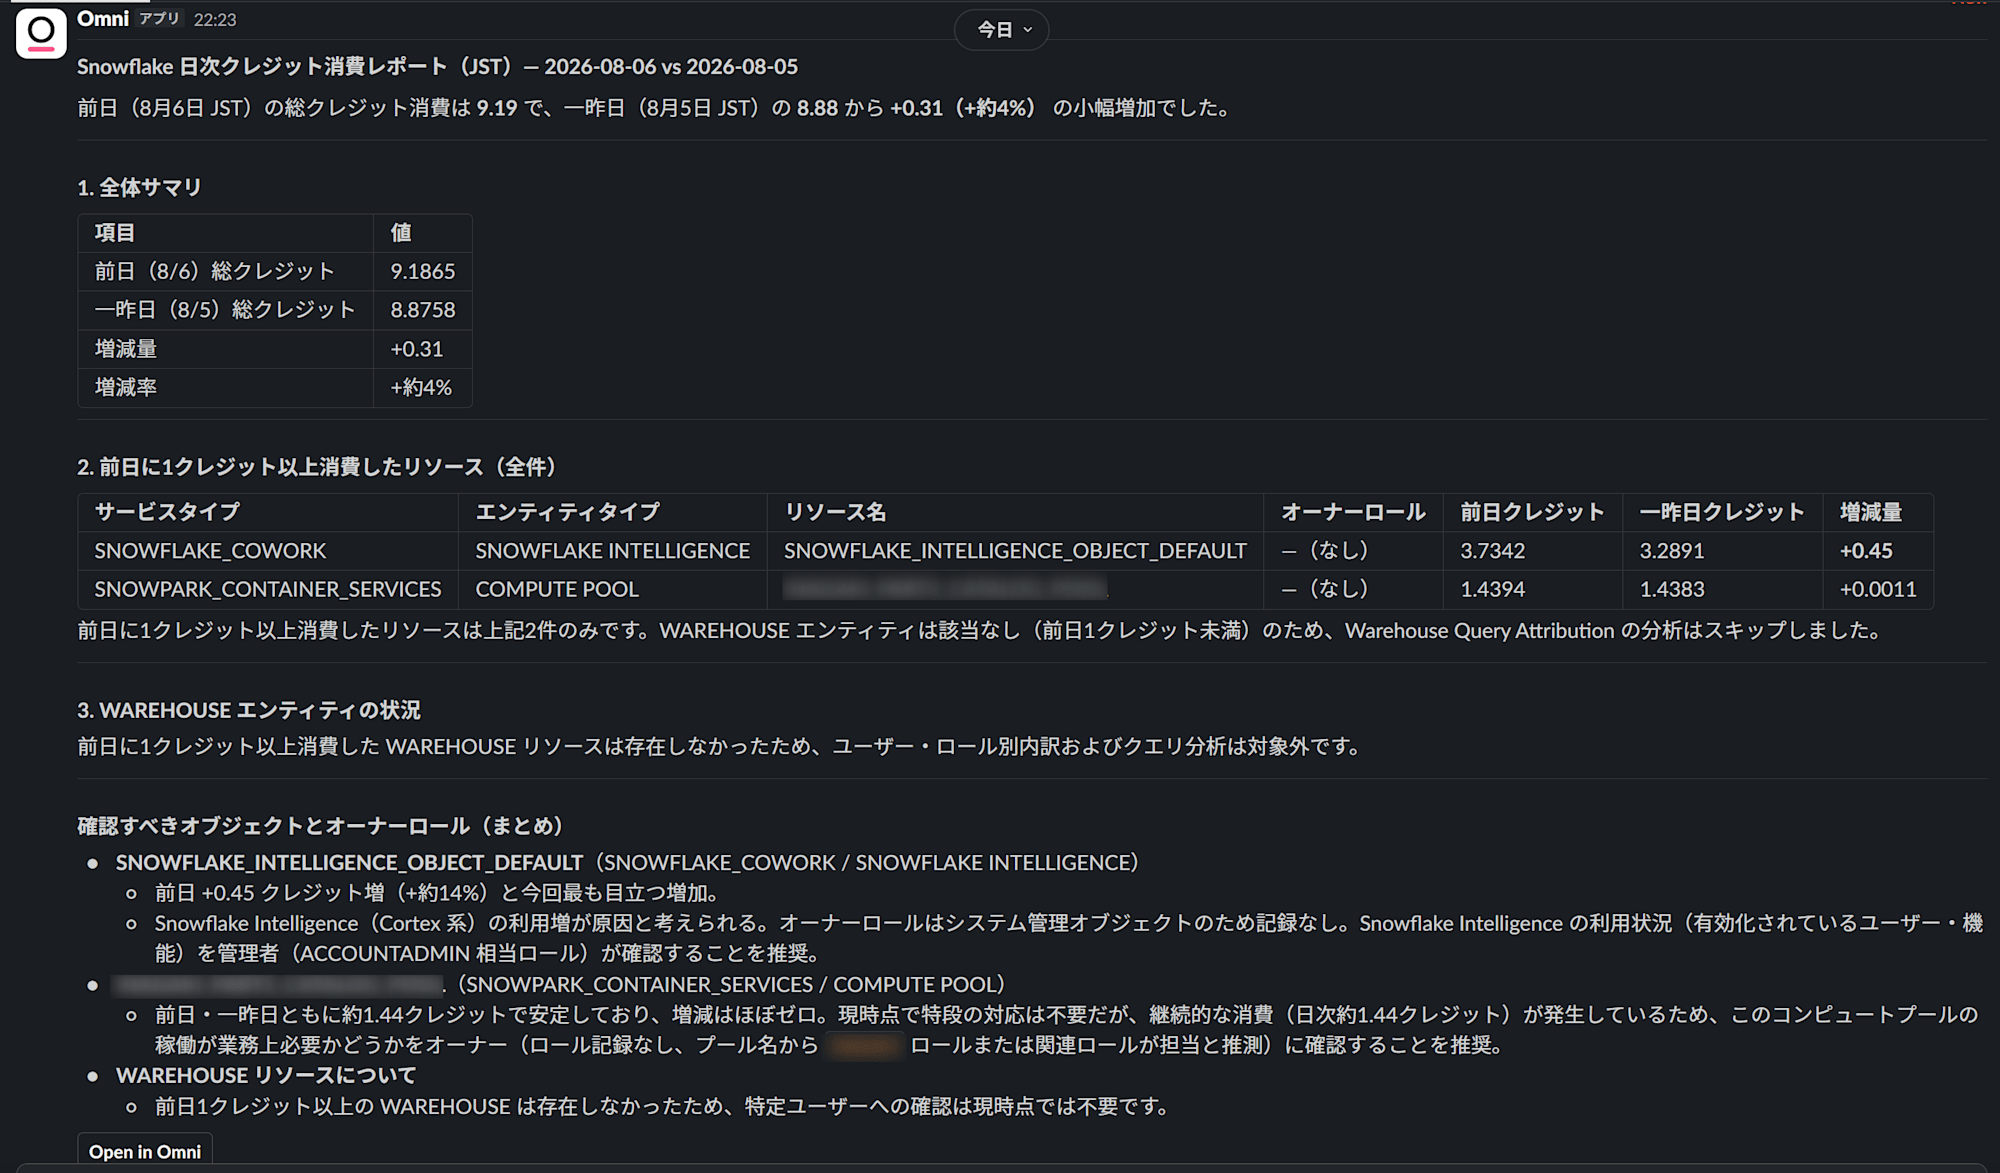
Task: Select the value 9.1865
Action: [423, 271]
